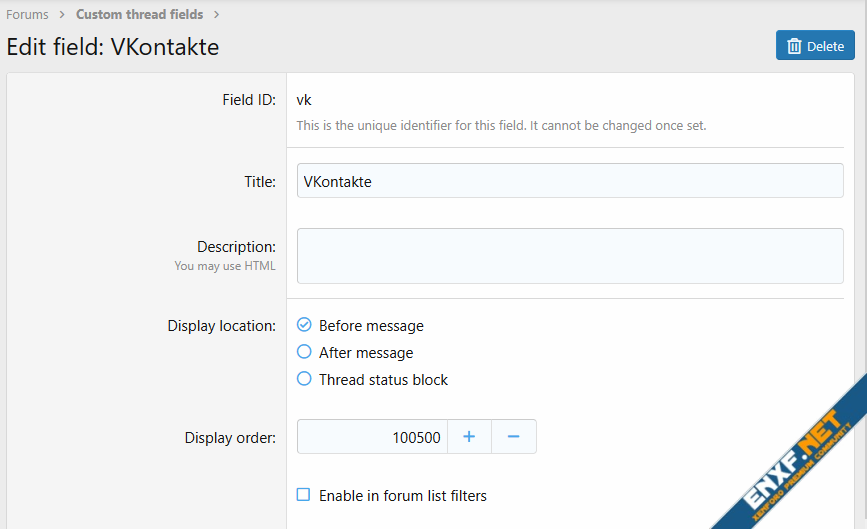Click the Description: field label
Screen dimensions: 867x529
[236, 246]
